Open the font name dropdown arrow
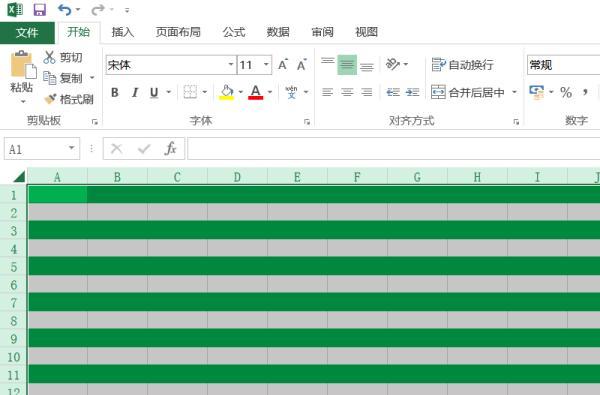This screenshot has height=395, width=600. point(231,64)
